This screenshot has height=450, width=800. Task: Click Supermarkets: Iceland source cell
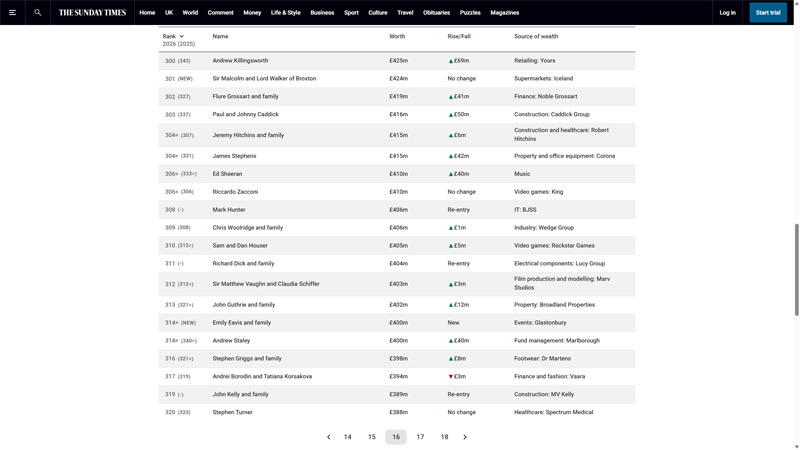click(543, 79)
